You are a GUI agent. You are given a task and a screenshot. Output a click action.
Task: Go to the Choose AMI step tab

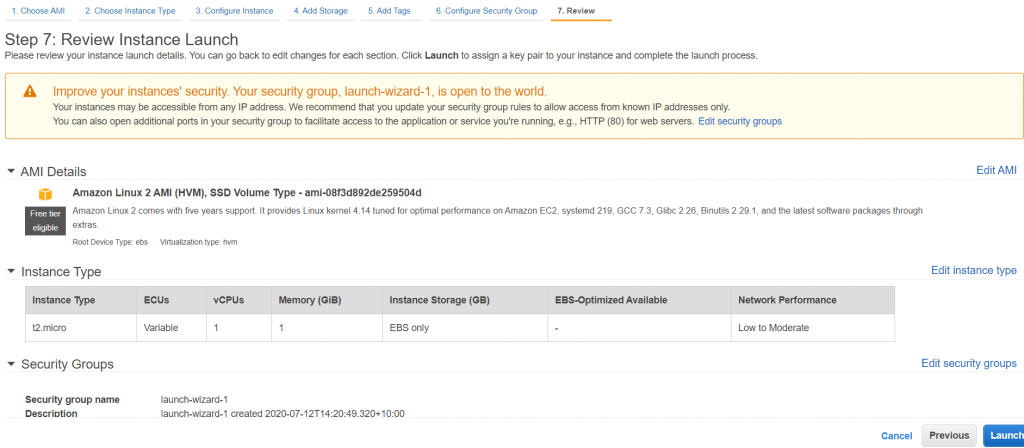pyautogui.click(x=36, y=11)
